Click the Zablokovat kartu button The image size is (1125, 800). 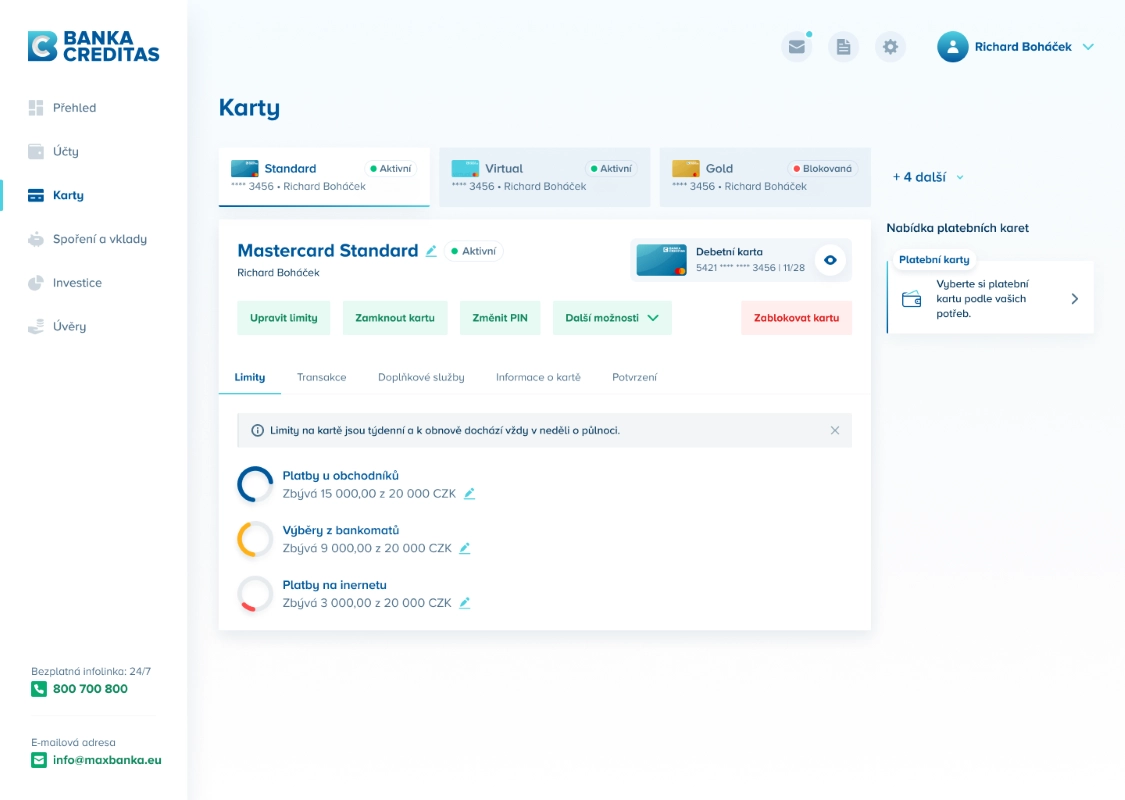[x=796, y=318]
